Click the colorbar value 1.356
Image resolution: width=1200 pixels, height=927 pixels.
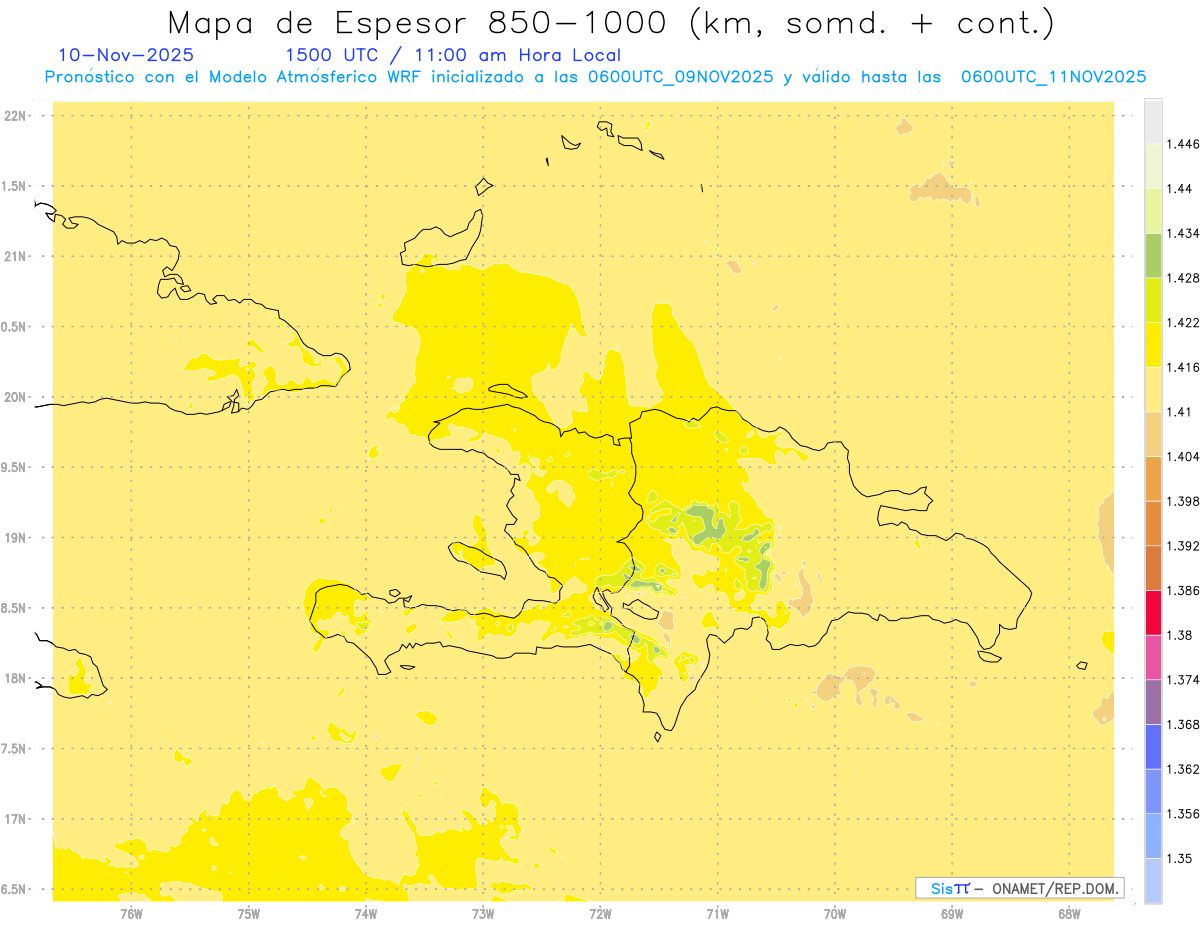pyautogui.click(x=1183, y=814)
